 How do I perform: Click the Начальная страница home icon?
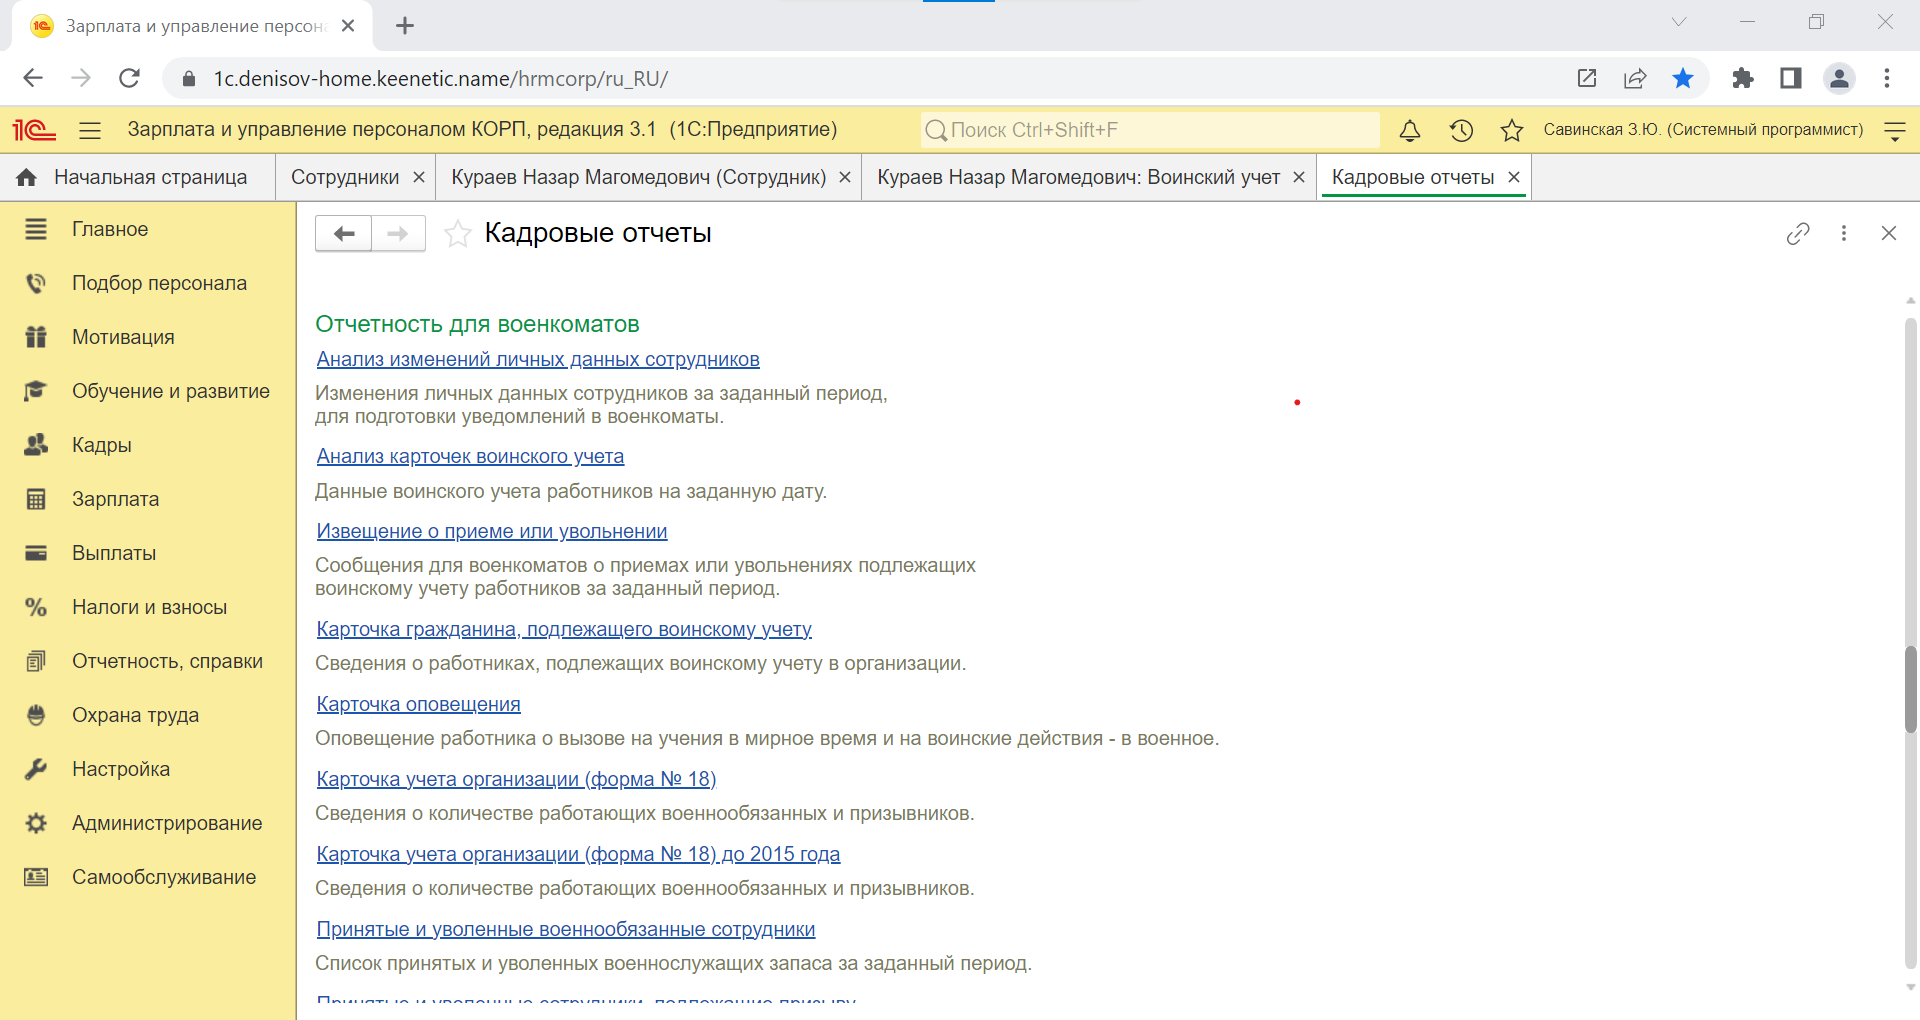(27, 177)
